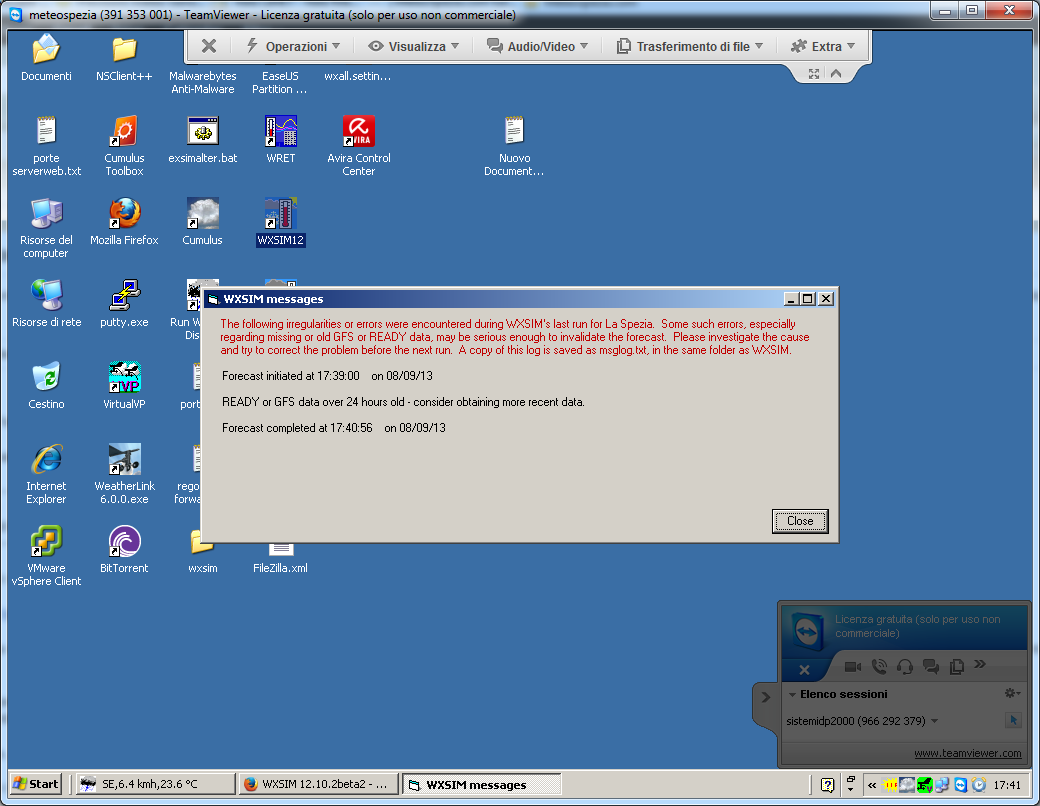Switch to the WXSIM 12.10.2beta2 Firefox taskbar window

point(318,784)
